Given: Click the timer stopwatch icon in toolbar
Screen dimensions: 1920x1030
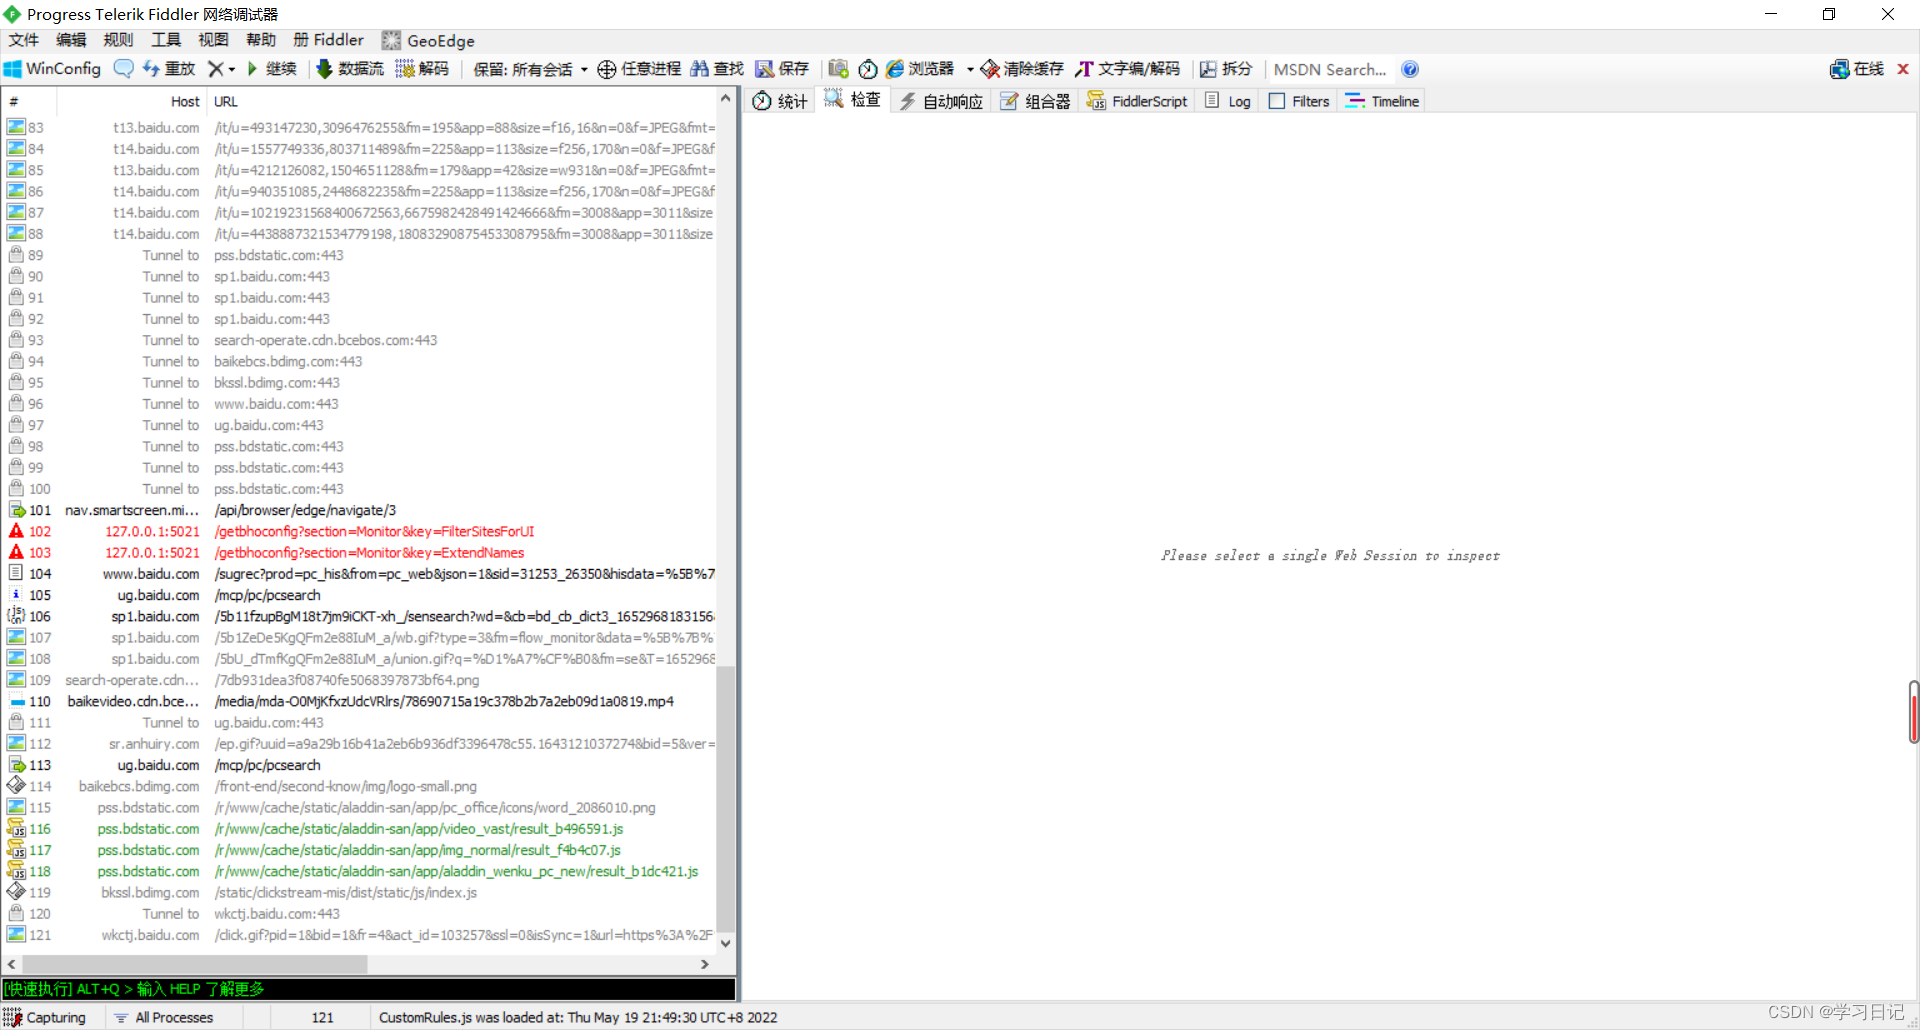Looking at the screenshot, I should click(x=868, y=69).
